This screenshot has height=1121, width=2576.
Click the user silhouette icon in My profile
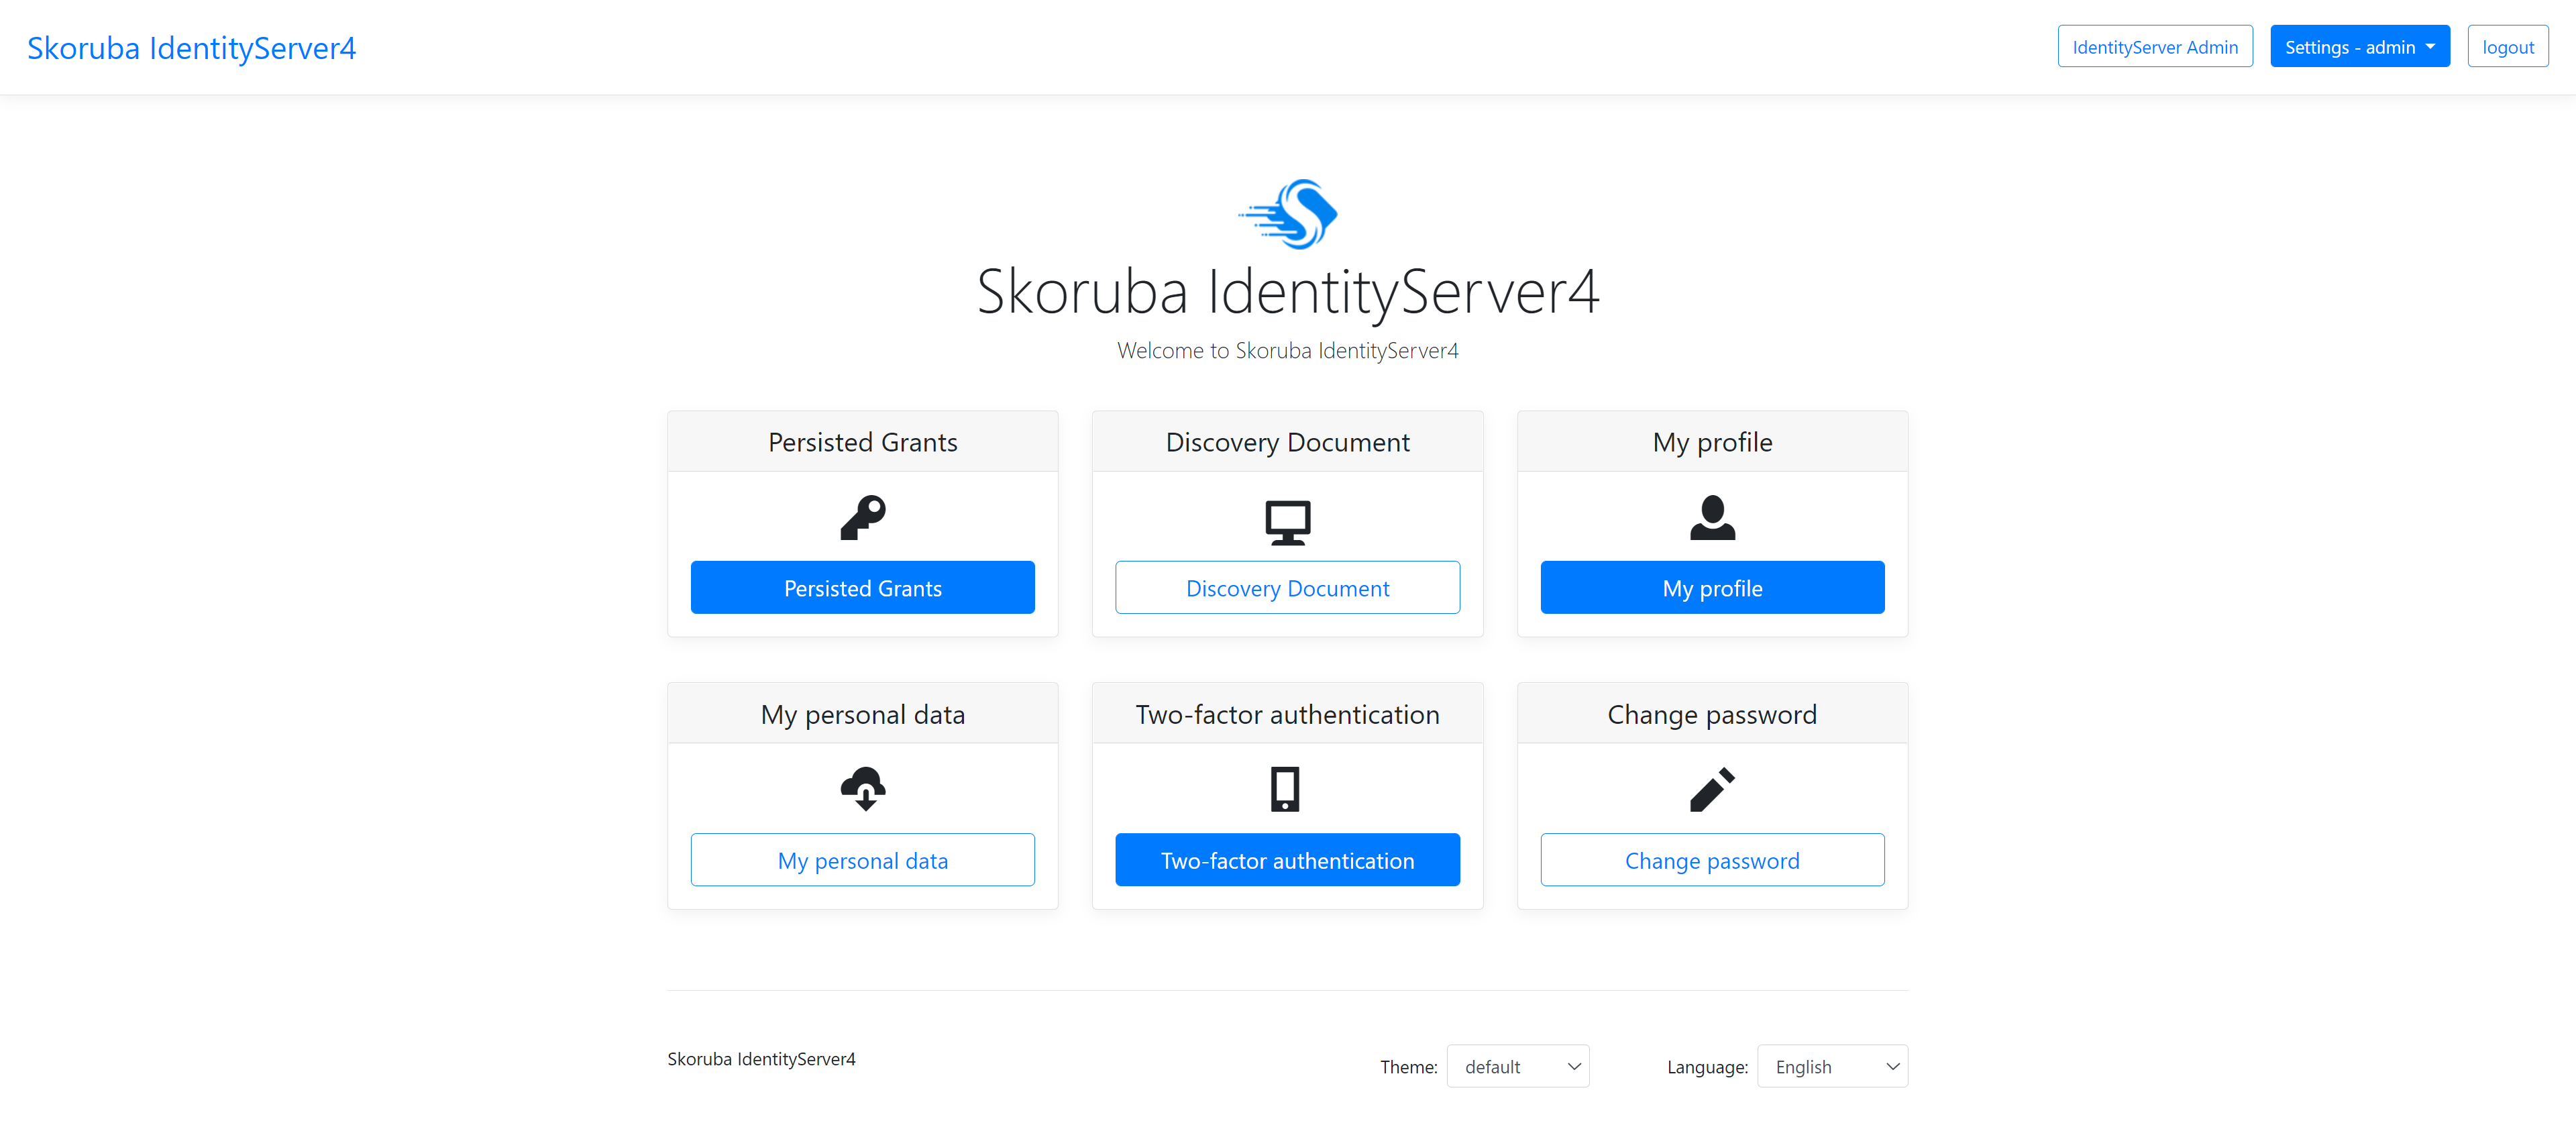1712,518
